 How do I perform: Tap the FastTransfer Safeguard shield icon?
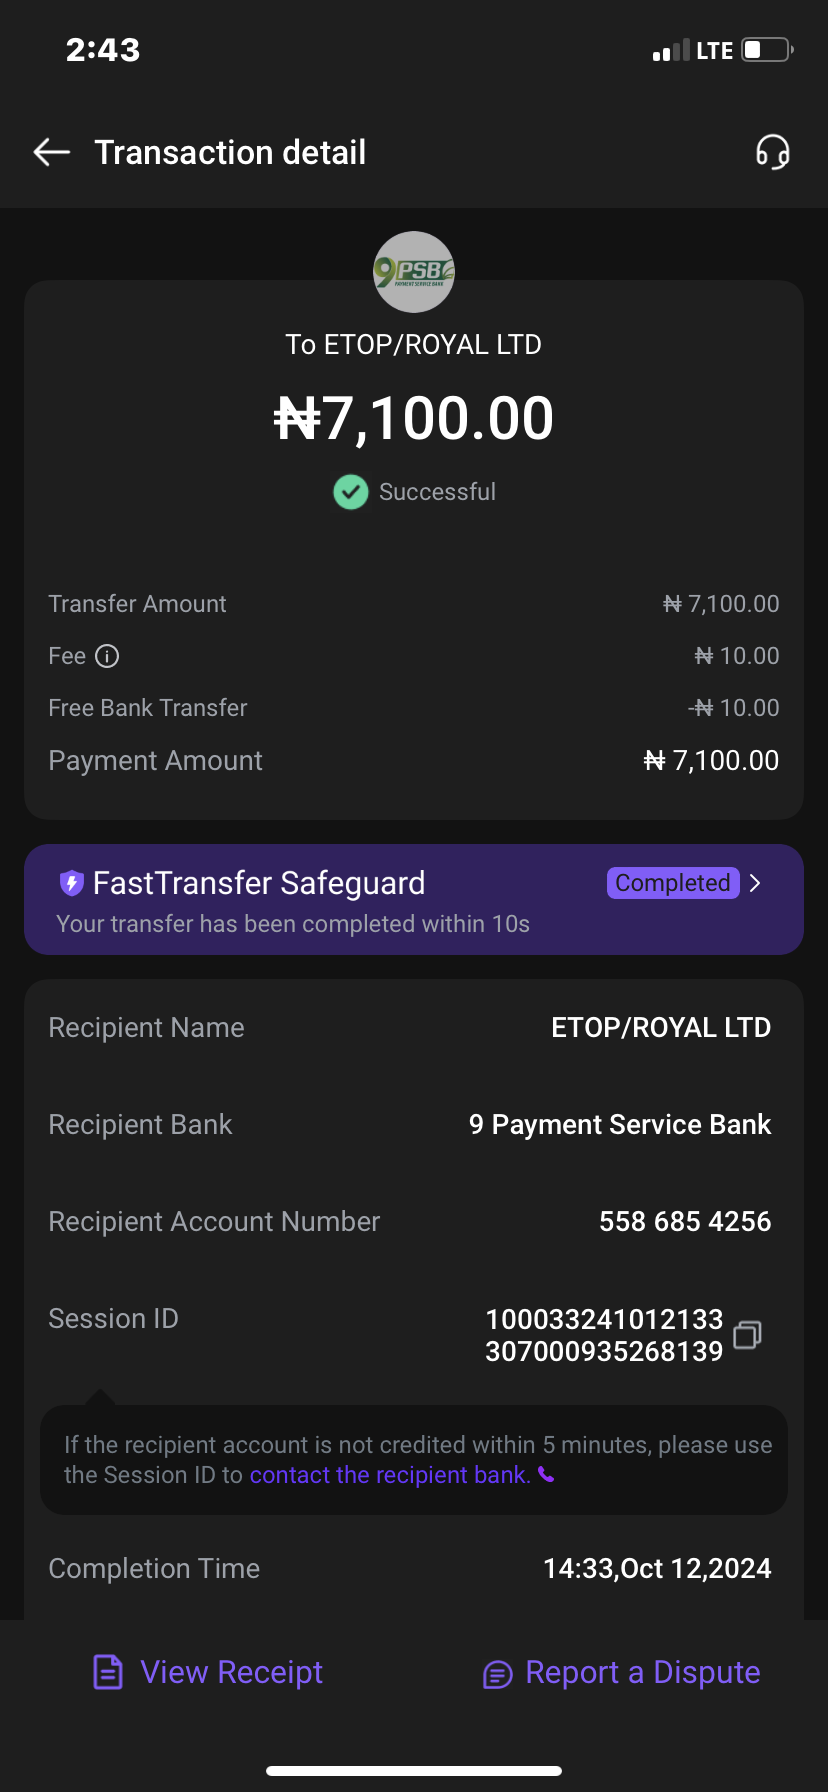pyautogui.click(x=71, y=883)
